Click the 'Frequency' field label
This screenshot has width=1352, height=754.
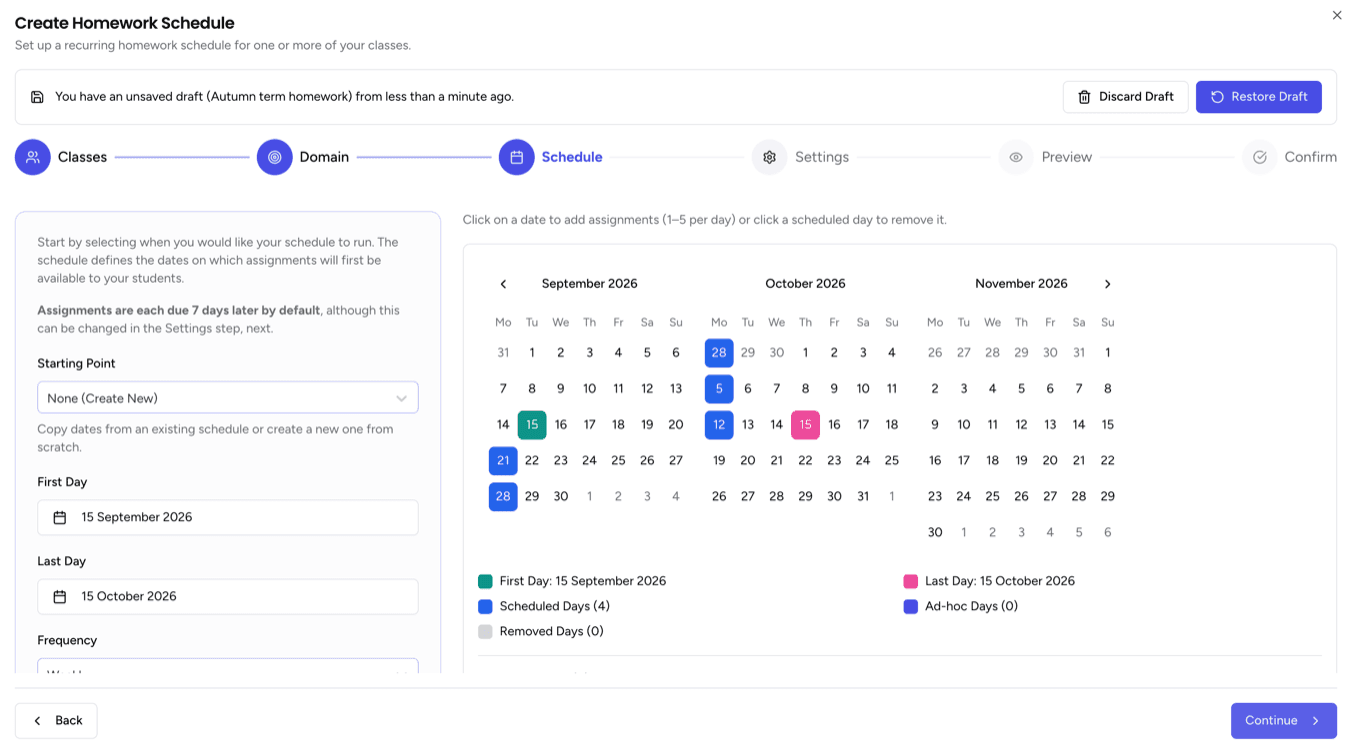click(x=67, y=640)
